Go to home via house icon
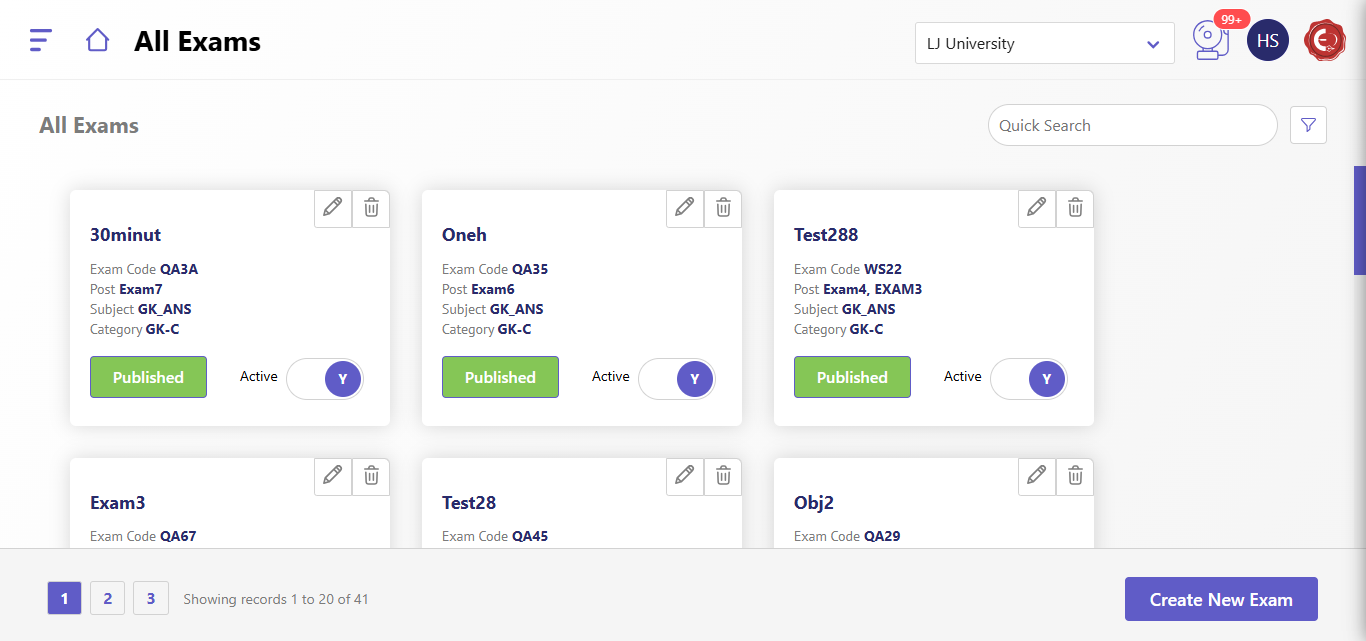Viewport: 1366px width, 641px height. click(97, 40)
